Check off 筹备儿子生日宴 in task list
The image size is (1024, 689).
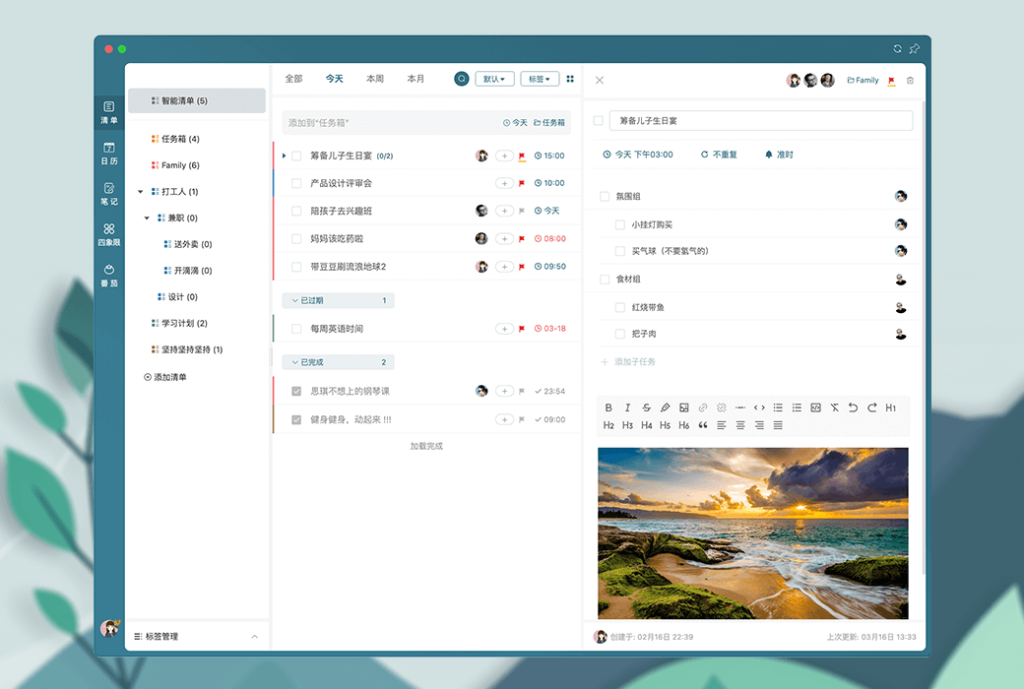click(x=296, y=156)
